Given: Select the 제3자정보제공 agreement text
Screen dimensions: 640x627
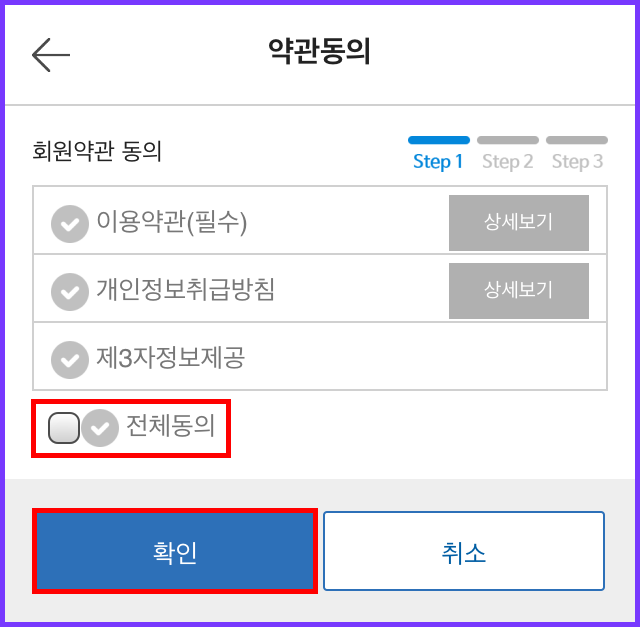Looking at the screenshot, I should pyautogui.click(x=170, y=357).
